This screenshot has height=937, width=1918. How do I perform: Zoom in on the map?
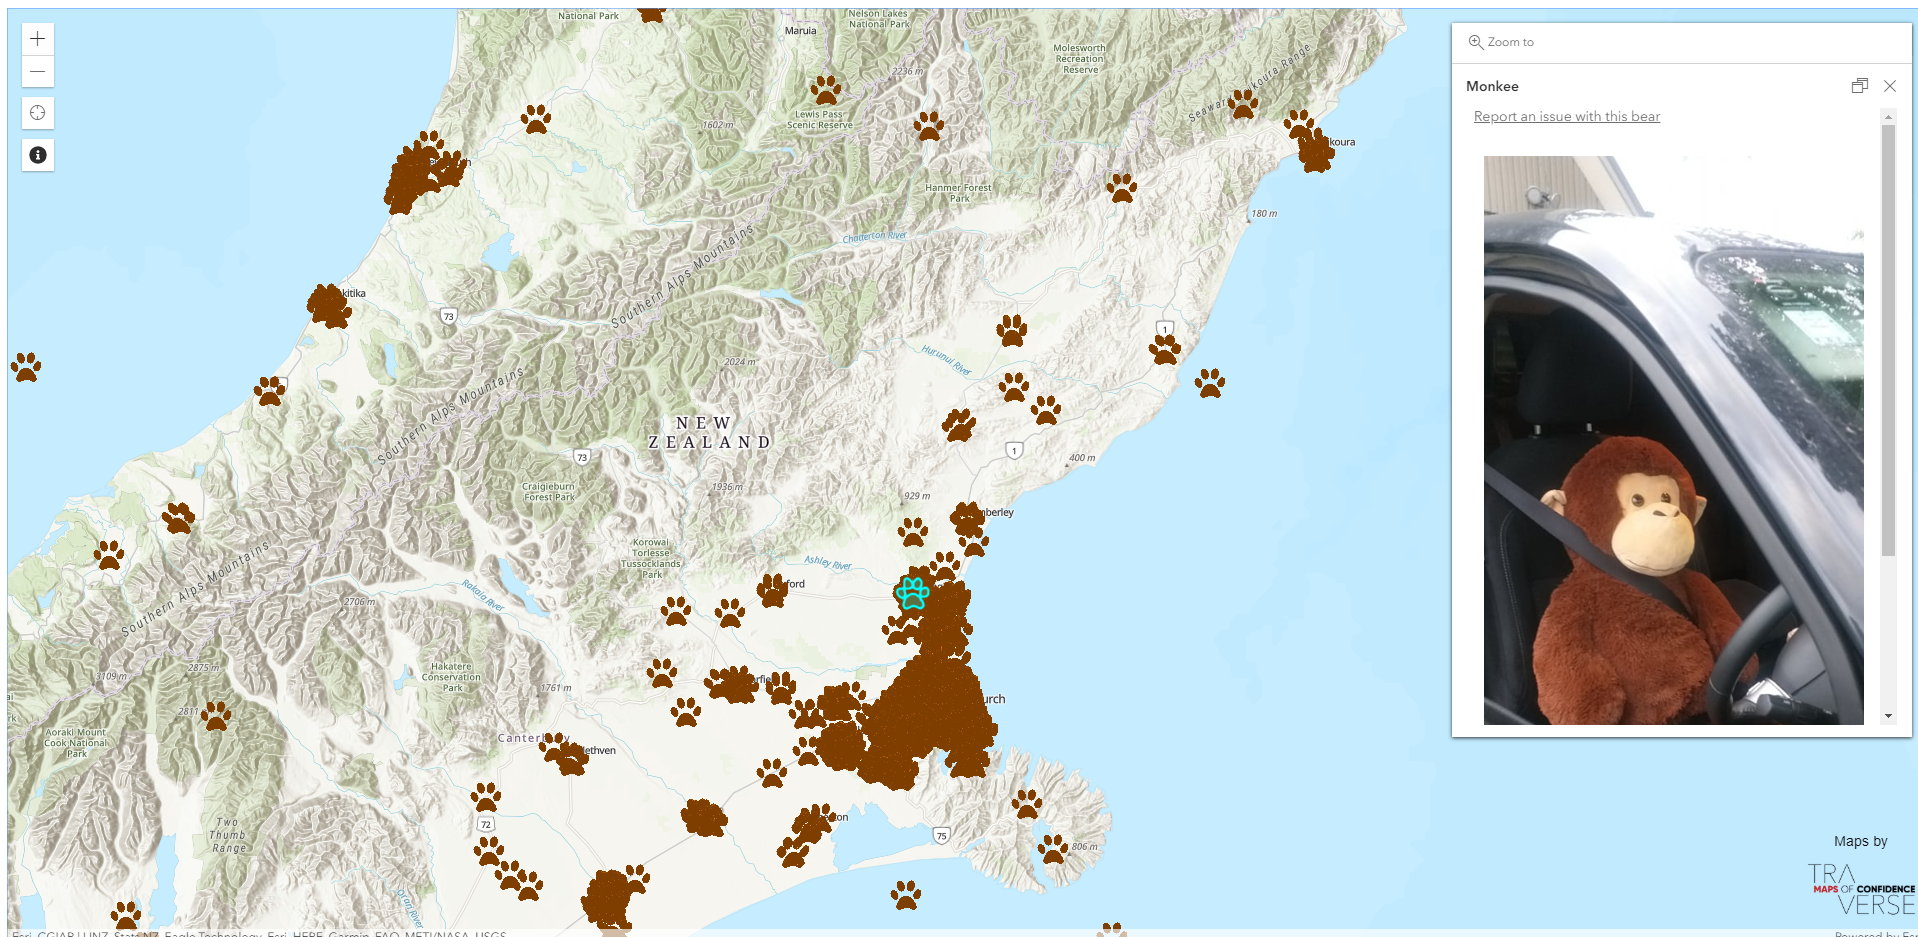pyautogui.click(x=37, y=39)
